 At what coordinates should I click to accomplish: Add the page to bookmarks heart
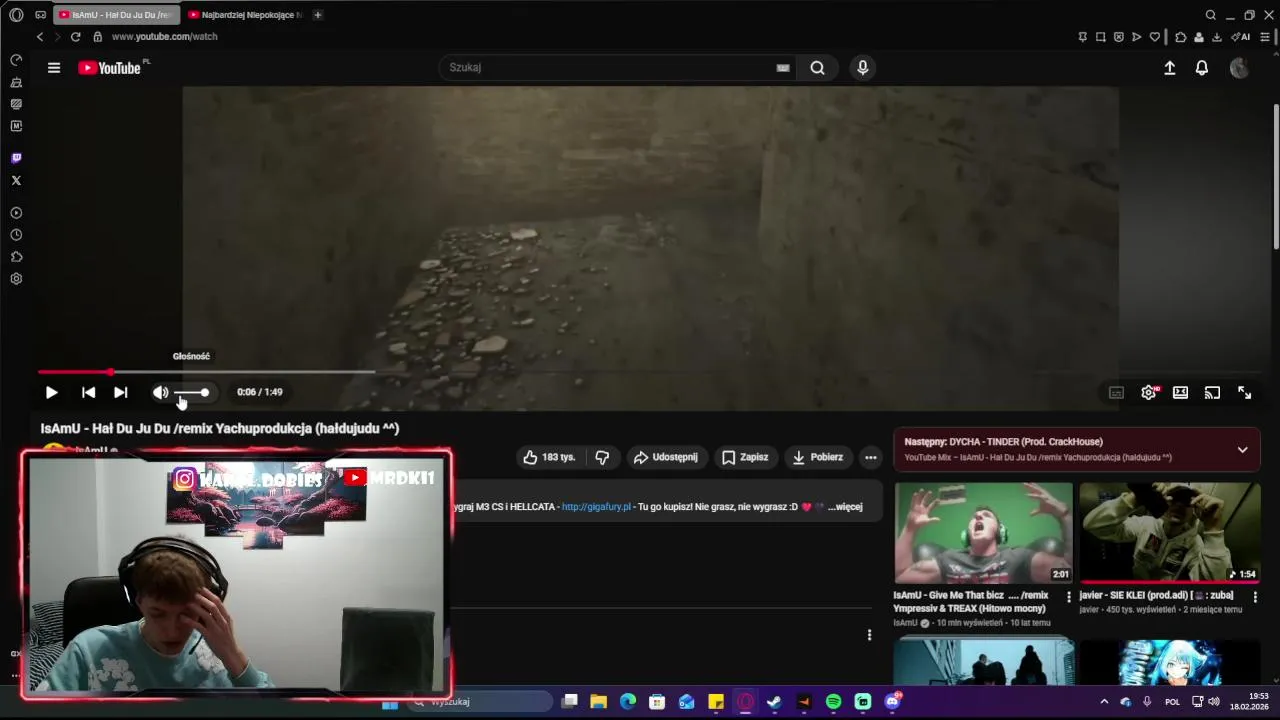coord(1155,37)
